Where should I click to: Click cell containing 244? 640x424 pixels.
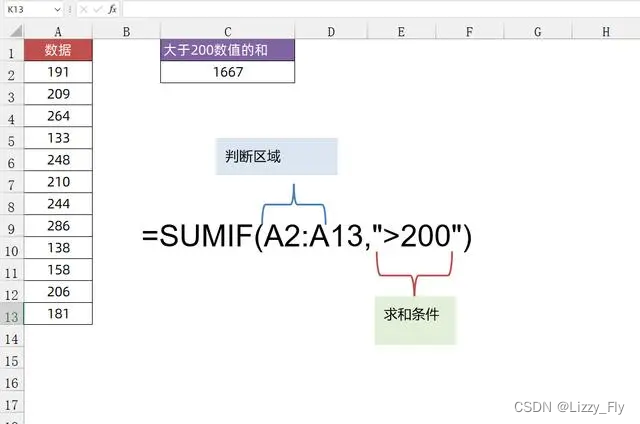(58, 204)
